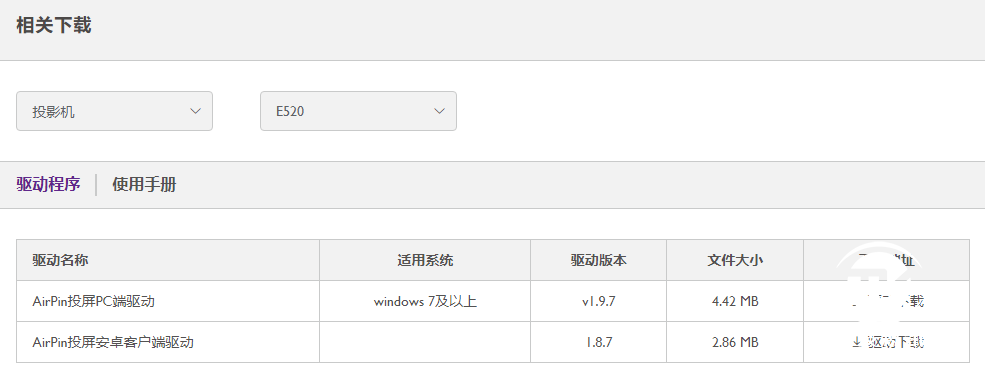
Task: Click the 2.86 MB file size cell
Action: (735, 342)
